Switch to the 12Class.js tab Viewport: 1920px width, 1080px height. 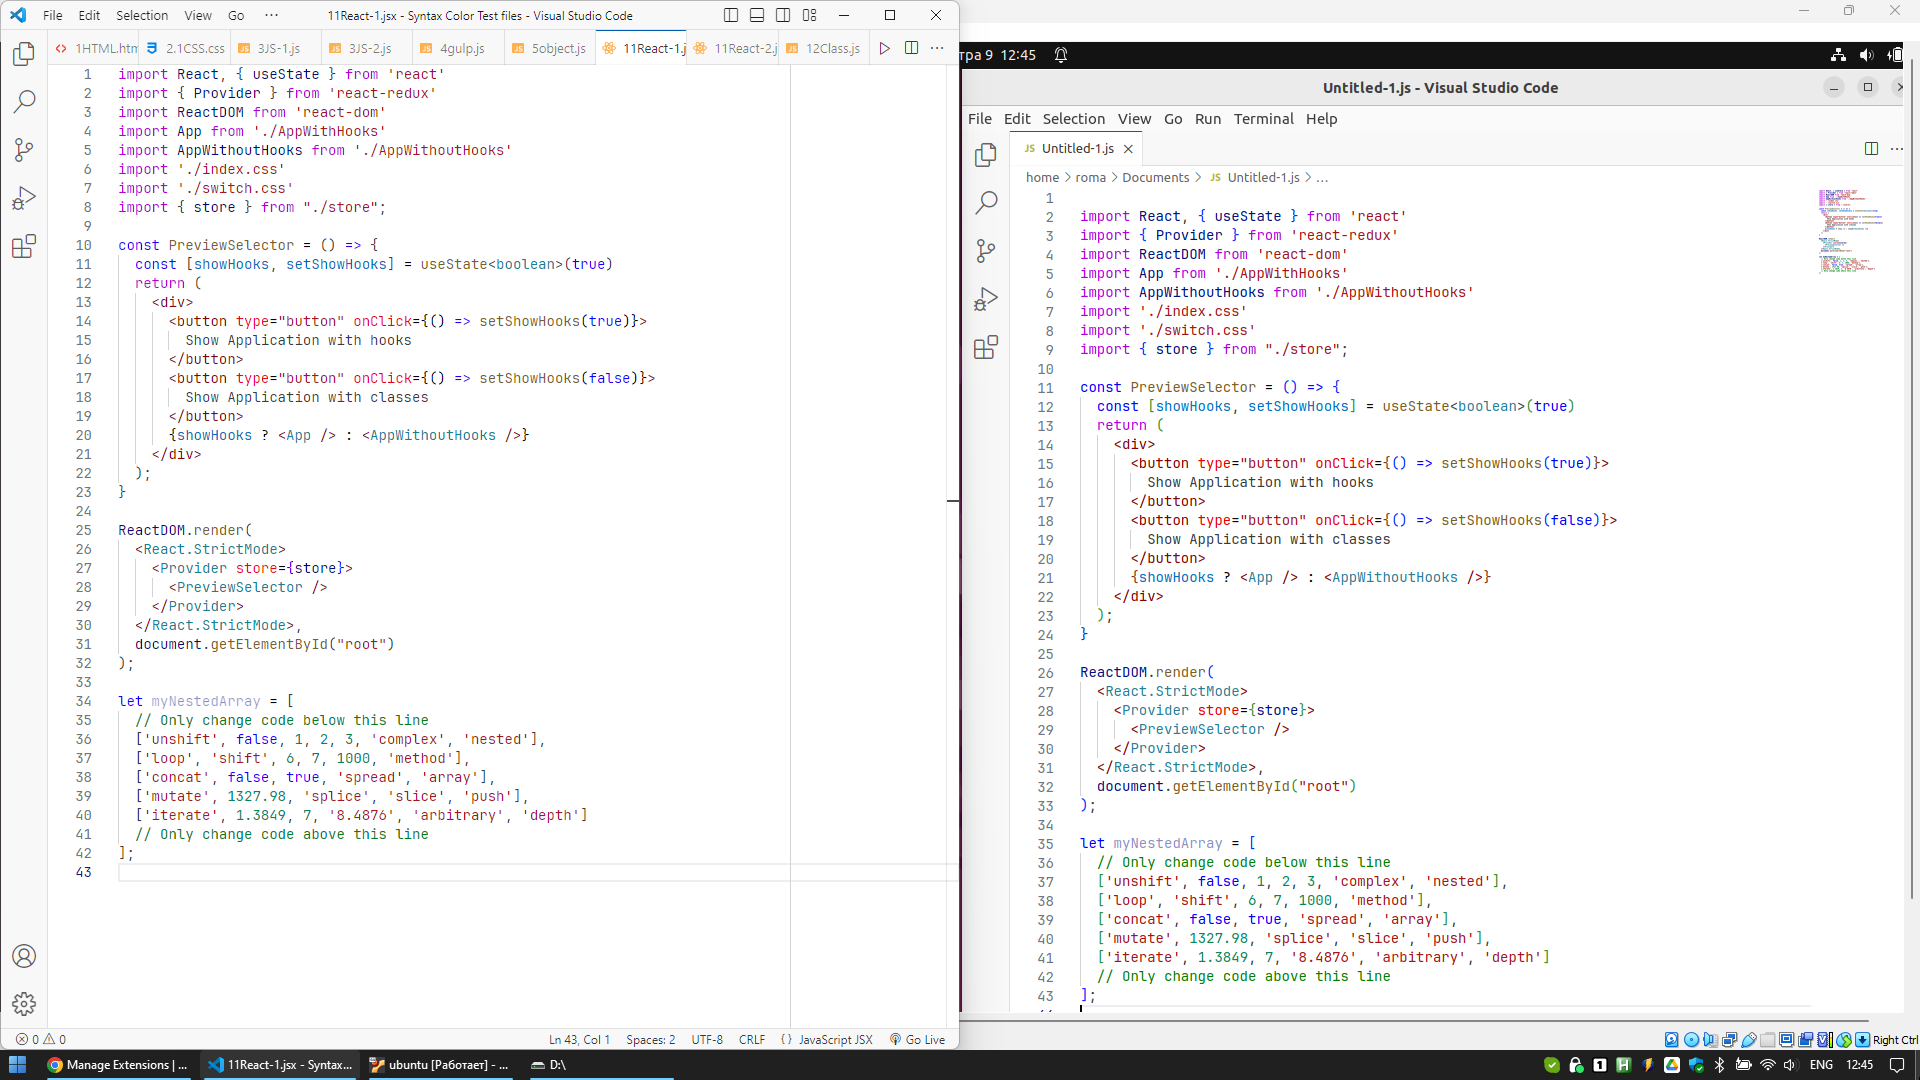point(832,48)
